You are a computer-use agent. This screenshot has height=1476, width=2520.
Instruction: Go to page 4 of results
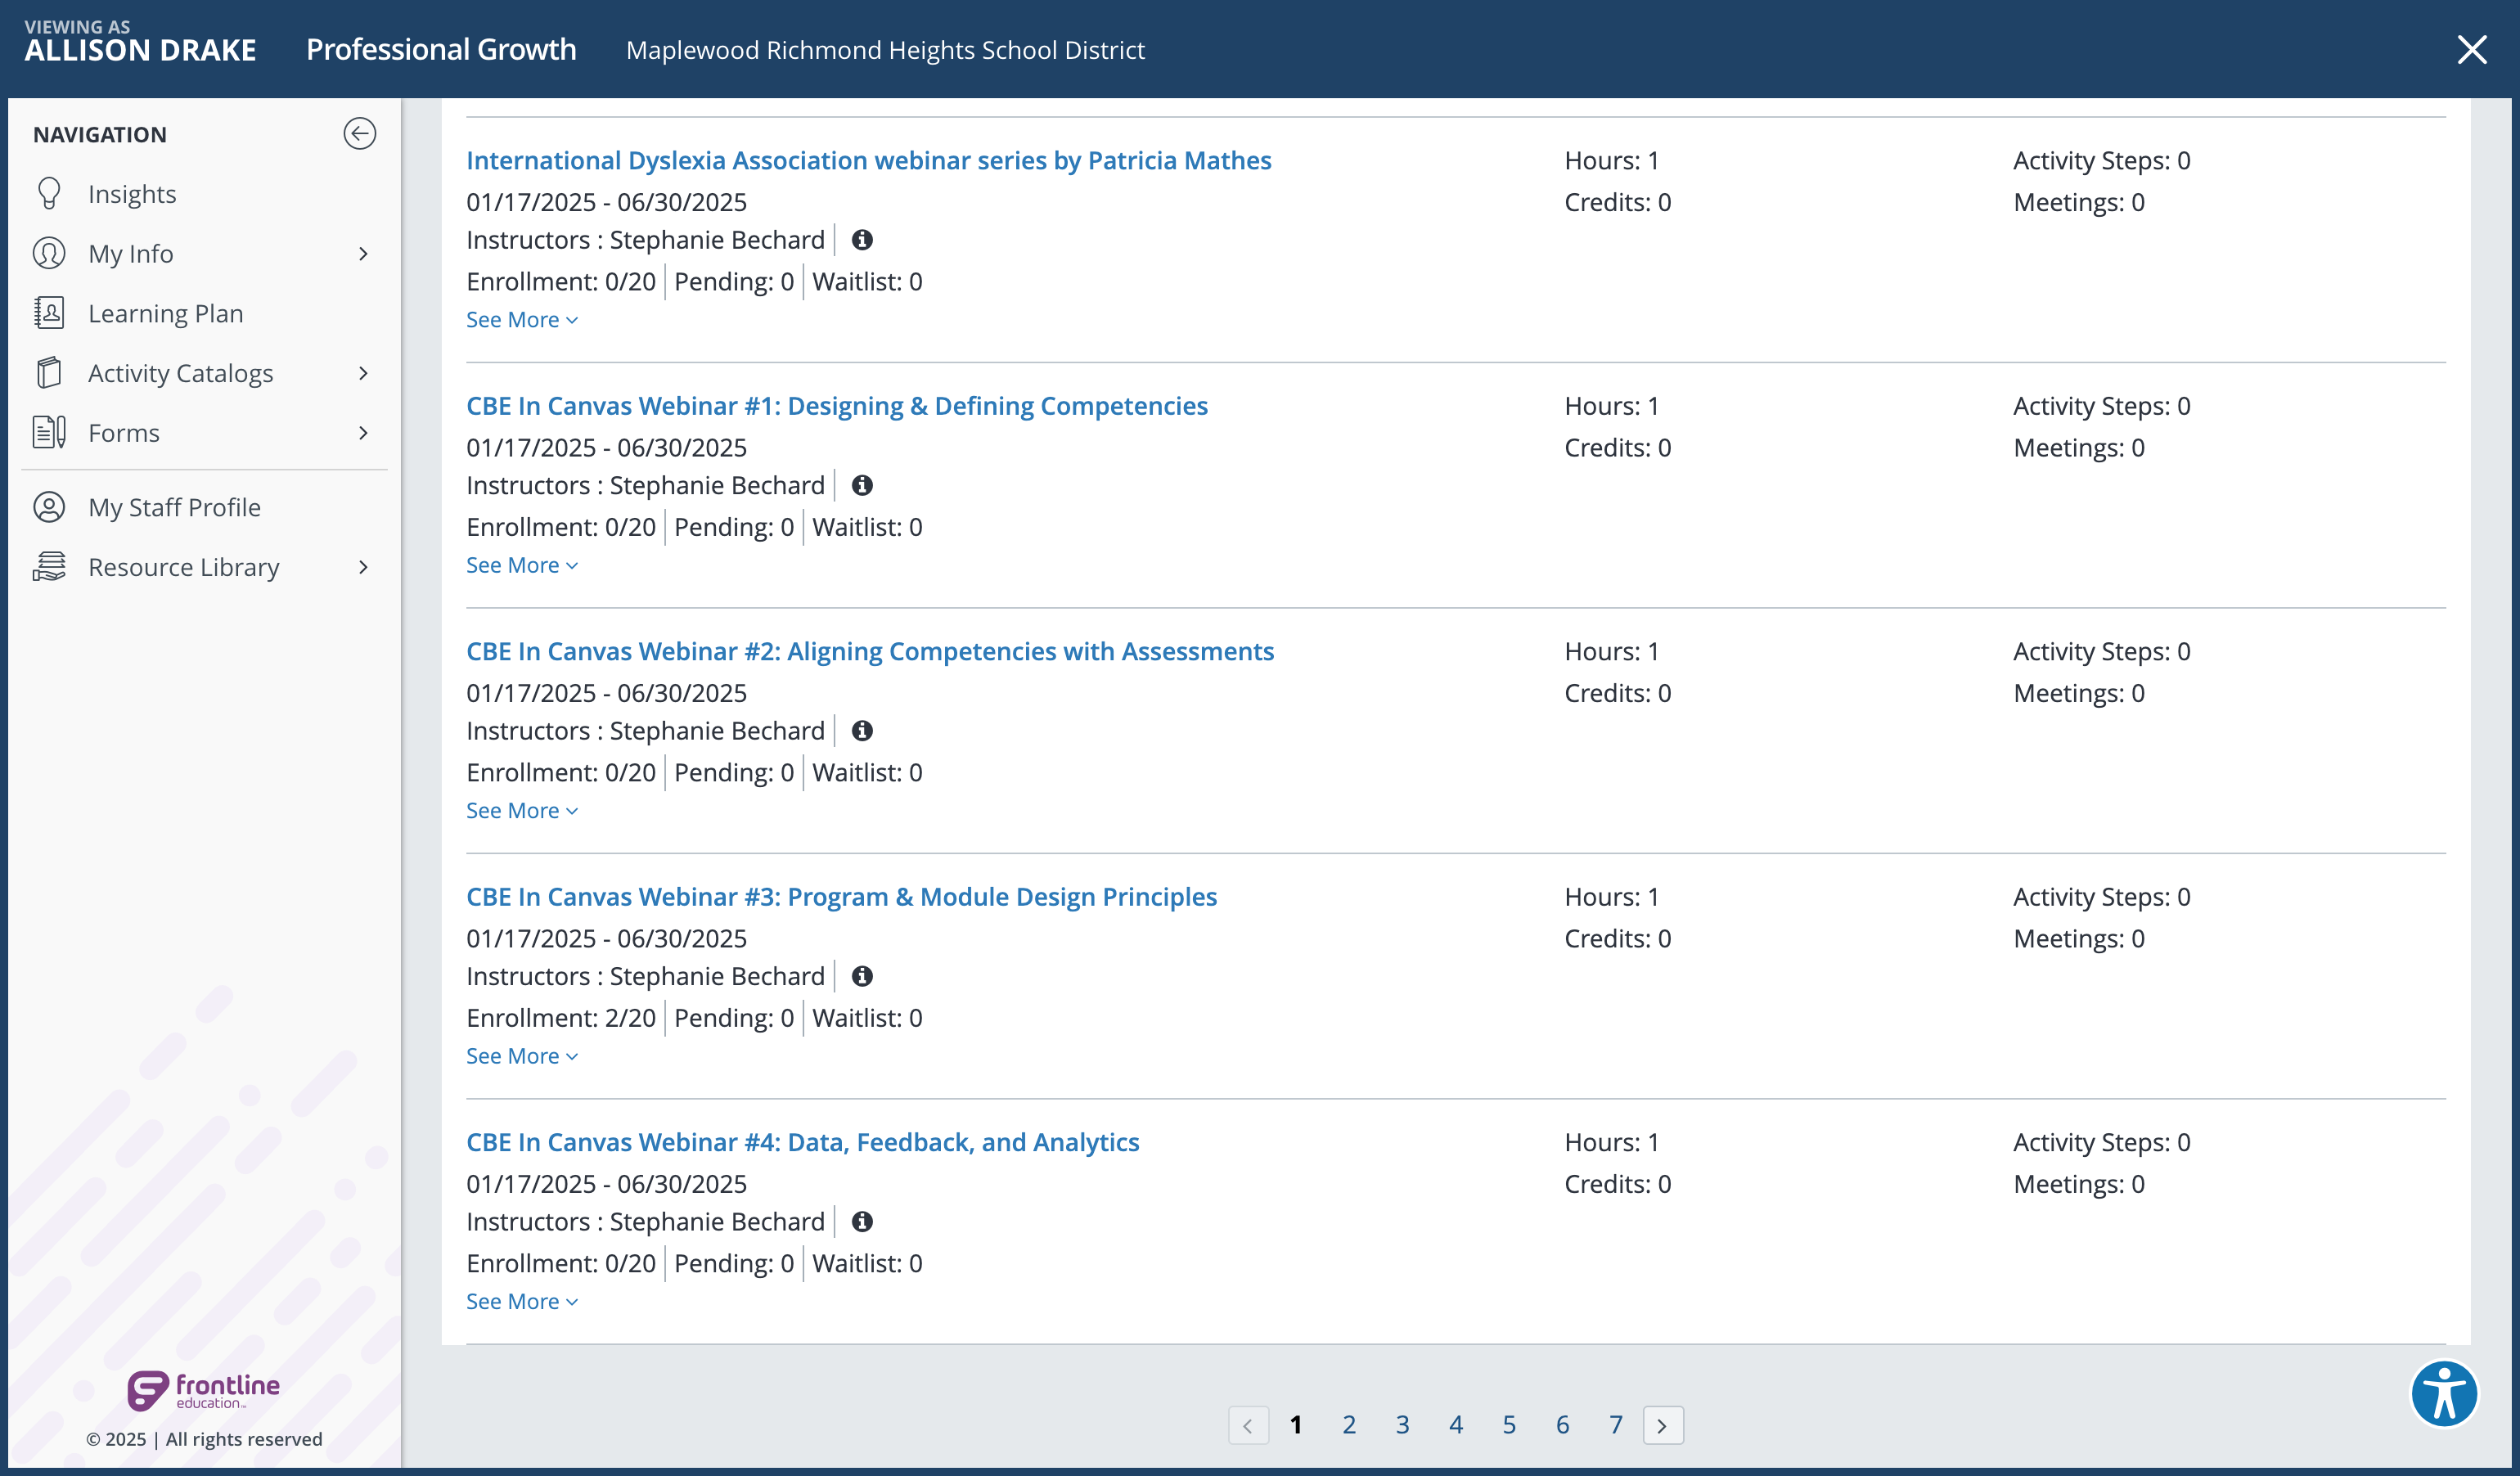click(x=1456, y=1425)
